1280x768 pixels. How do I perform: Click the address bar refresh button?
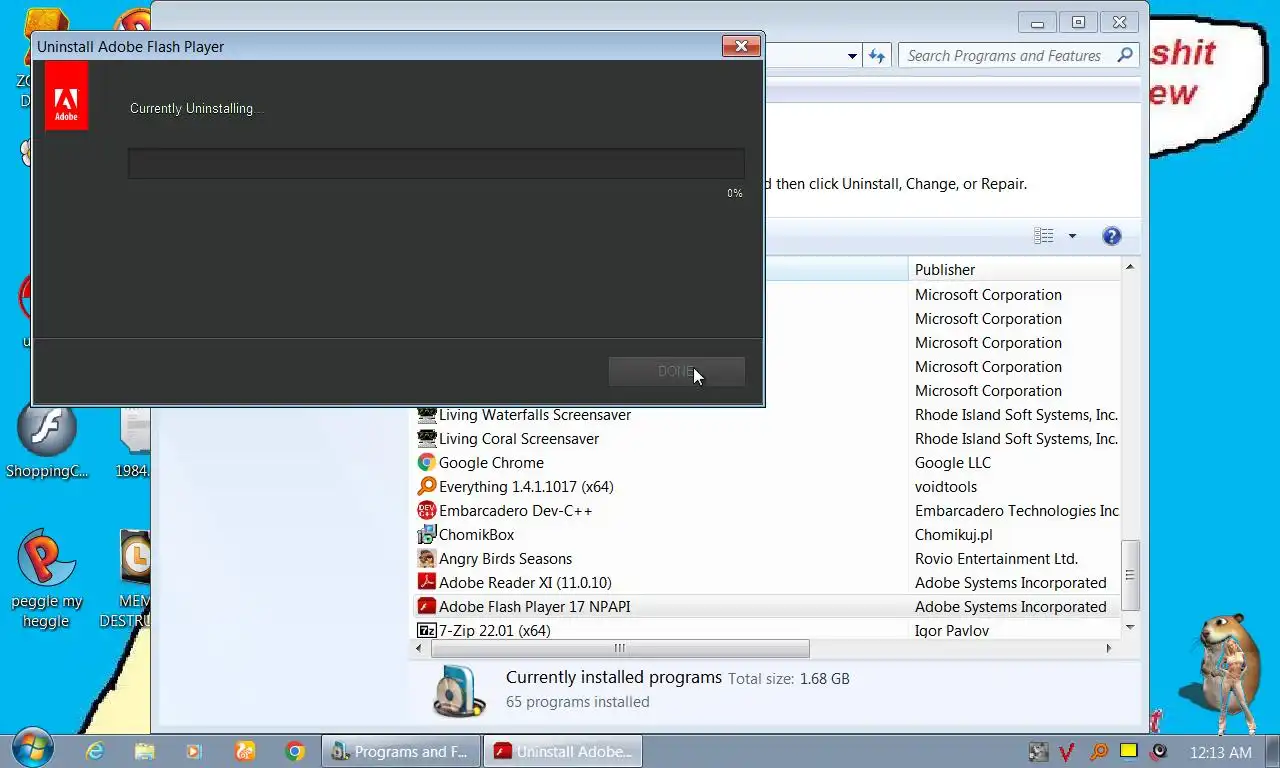[877, 56]
